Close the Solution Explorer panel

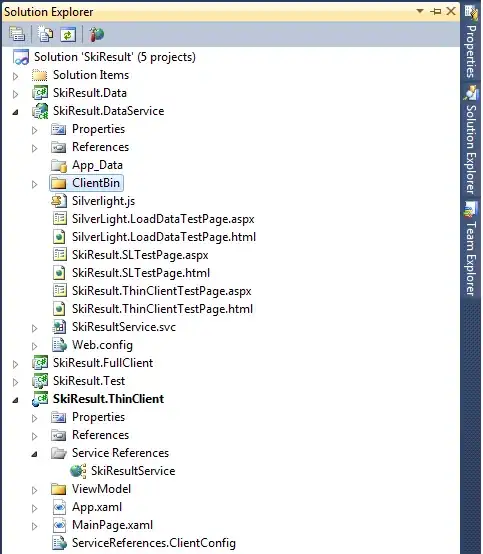[x=451, y=11]
